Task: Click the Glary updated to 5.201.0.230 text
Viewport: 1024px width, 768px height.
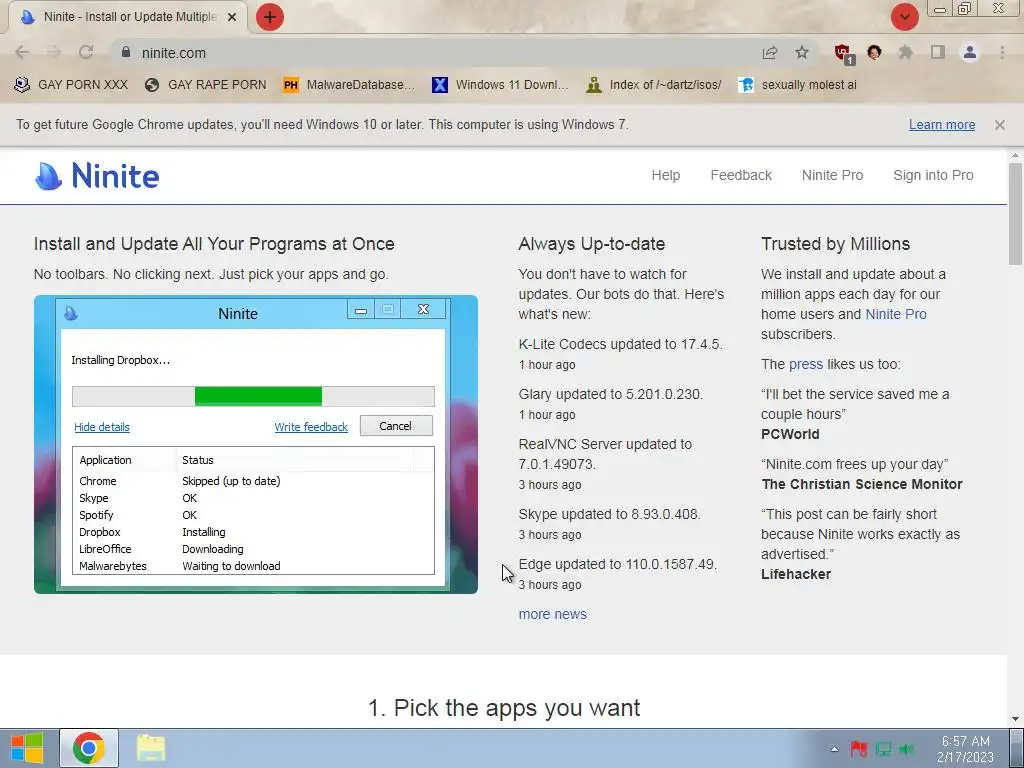Action: click(x=611, y=394)
